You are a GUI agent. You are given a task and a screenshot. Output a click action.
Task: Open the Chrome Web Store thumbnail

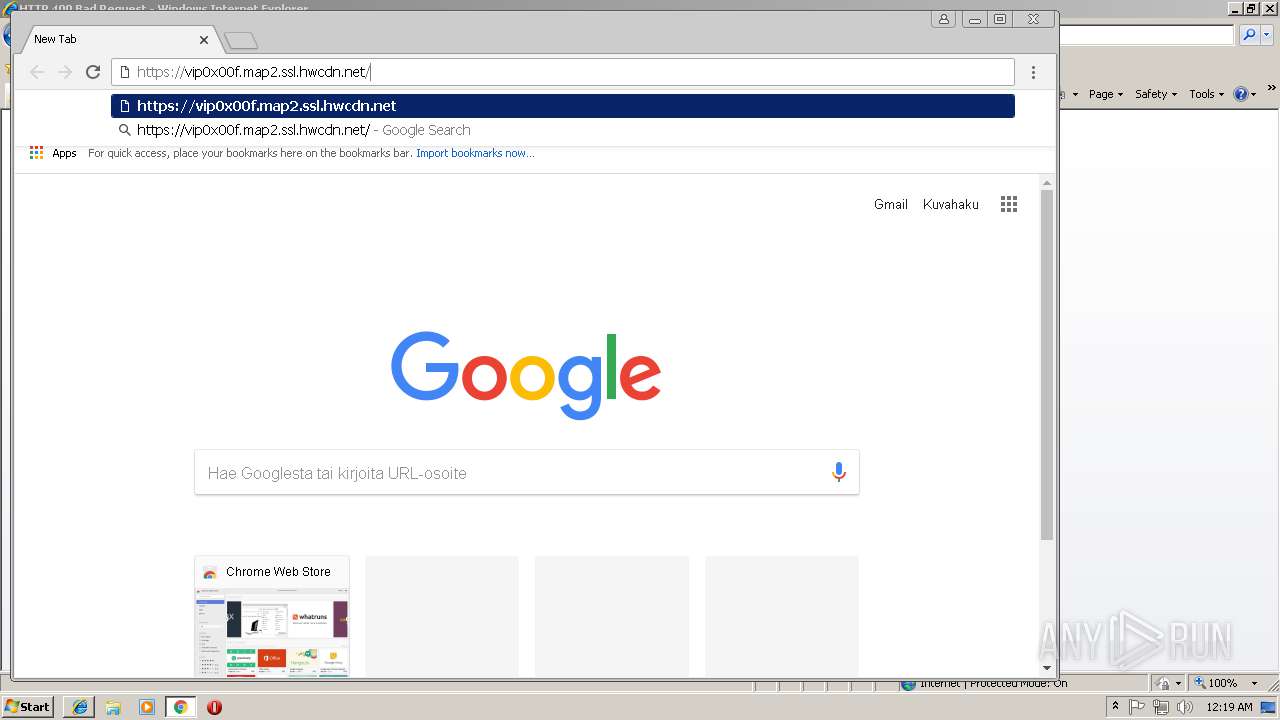[x=272, y=617]
